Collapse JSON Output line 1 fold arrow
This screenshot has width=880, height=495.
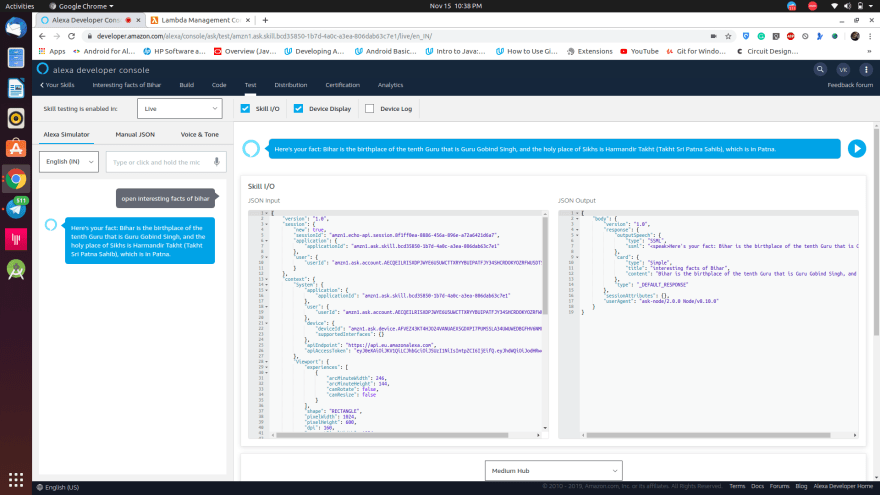pos(577,213)
